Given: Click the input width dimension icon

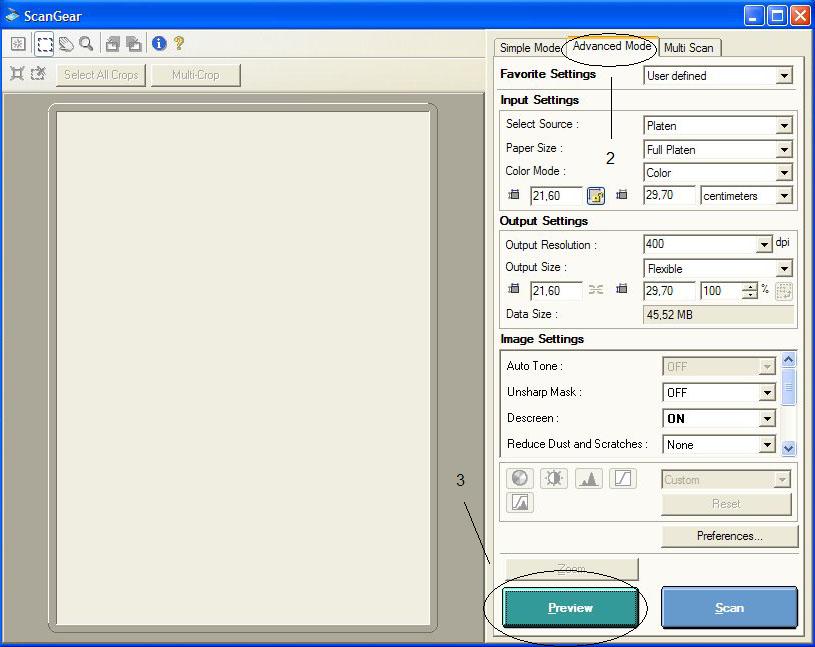Looking at the screenshot, I should click(x=514, y=195).
